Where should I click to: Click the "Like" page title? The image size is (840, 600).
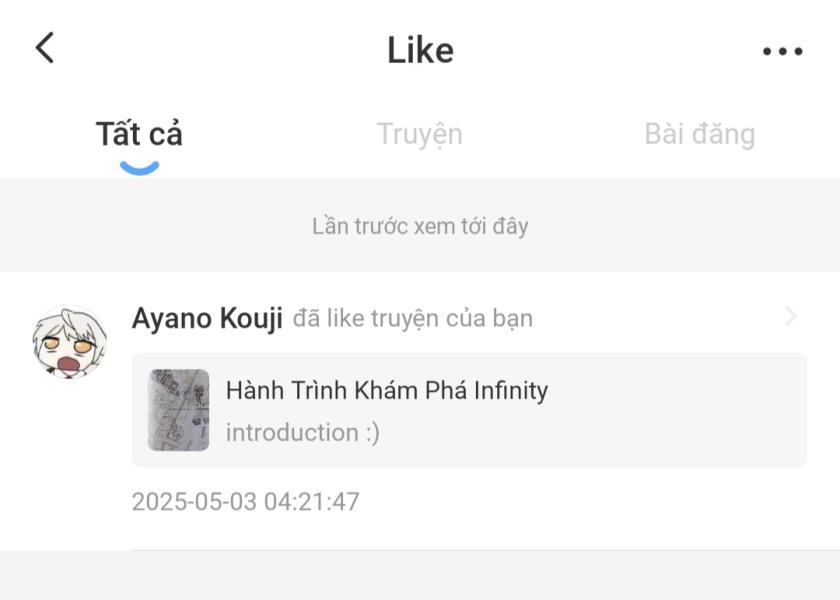click(x=420, y=51)
